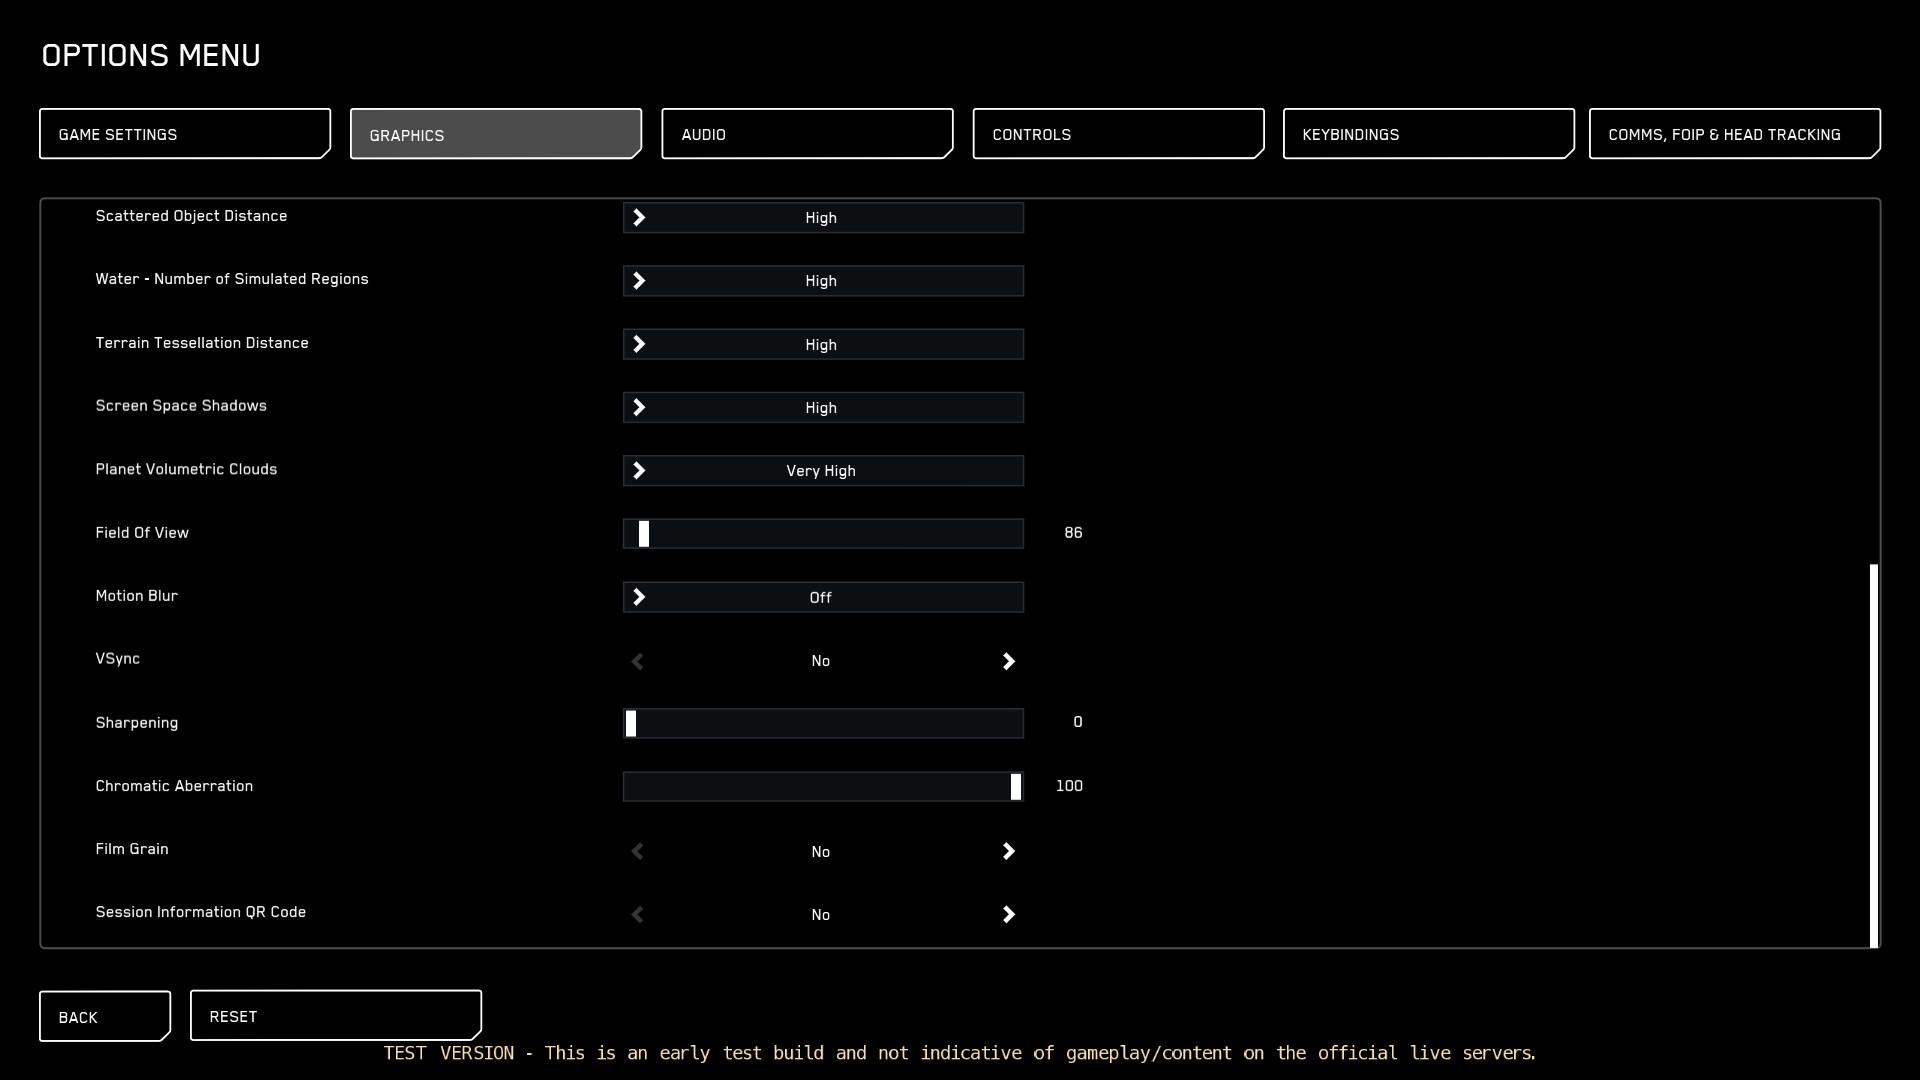Screen dimensions: 1920x1080
Task: Click chevron icon on Motion Blur selector
Action: tap(639, 597)
